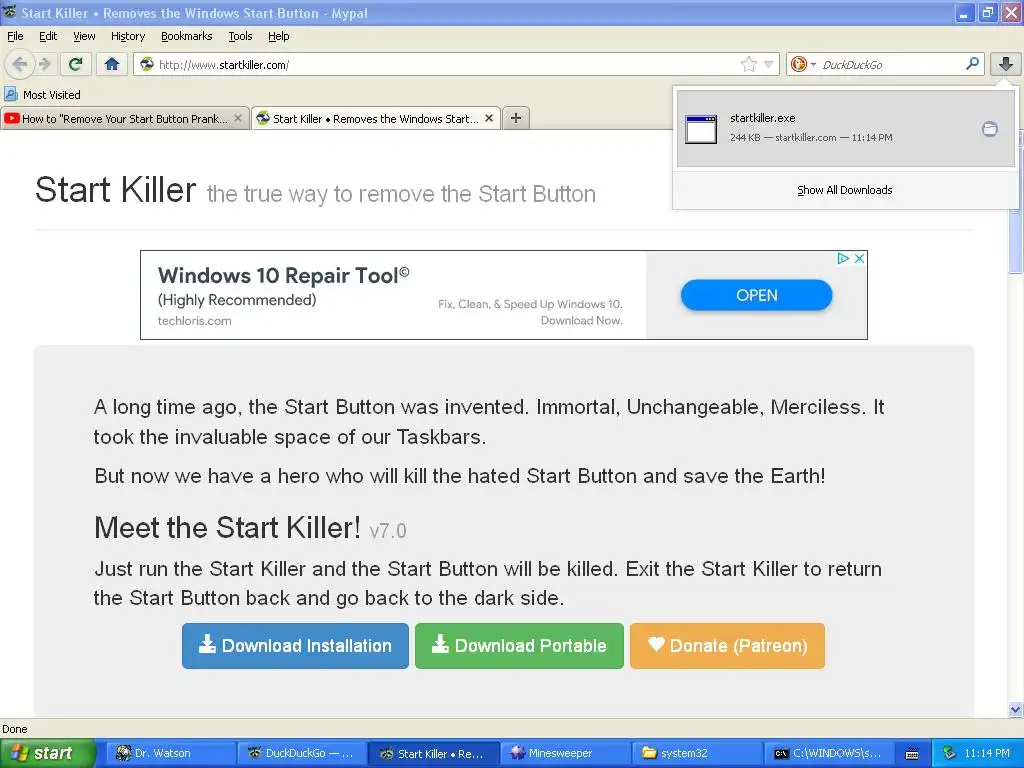Switch to Minesweeper taskbar window
1024x768 pixels.
566,753
